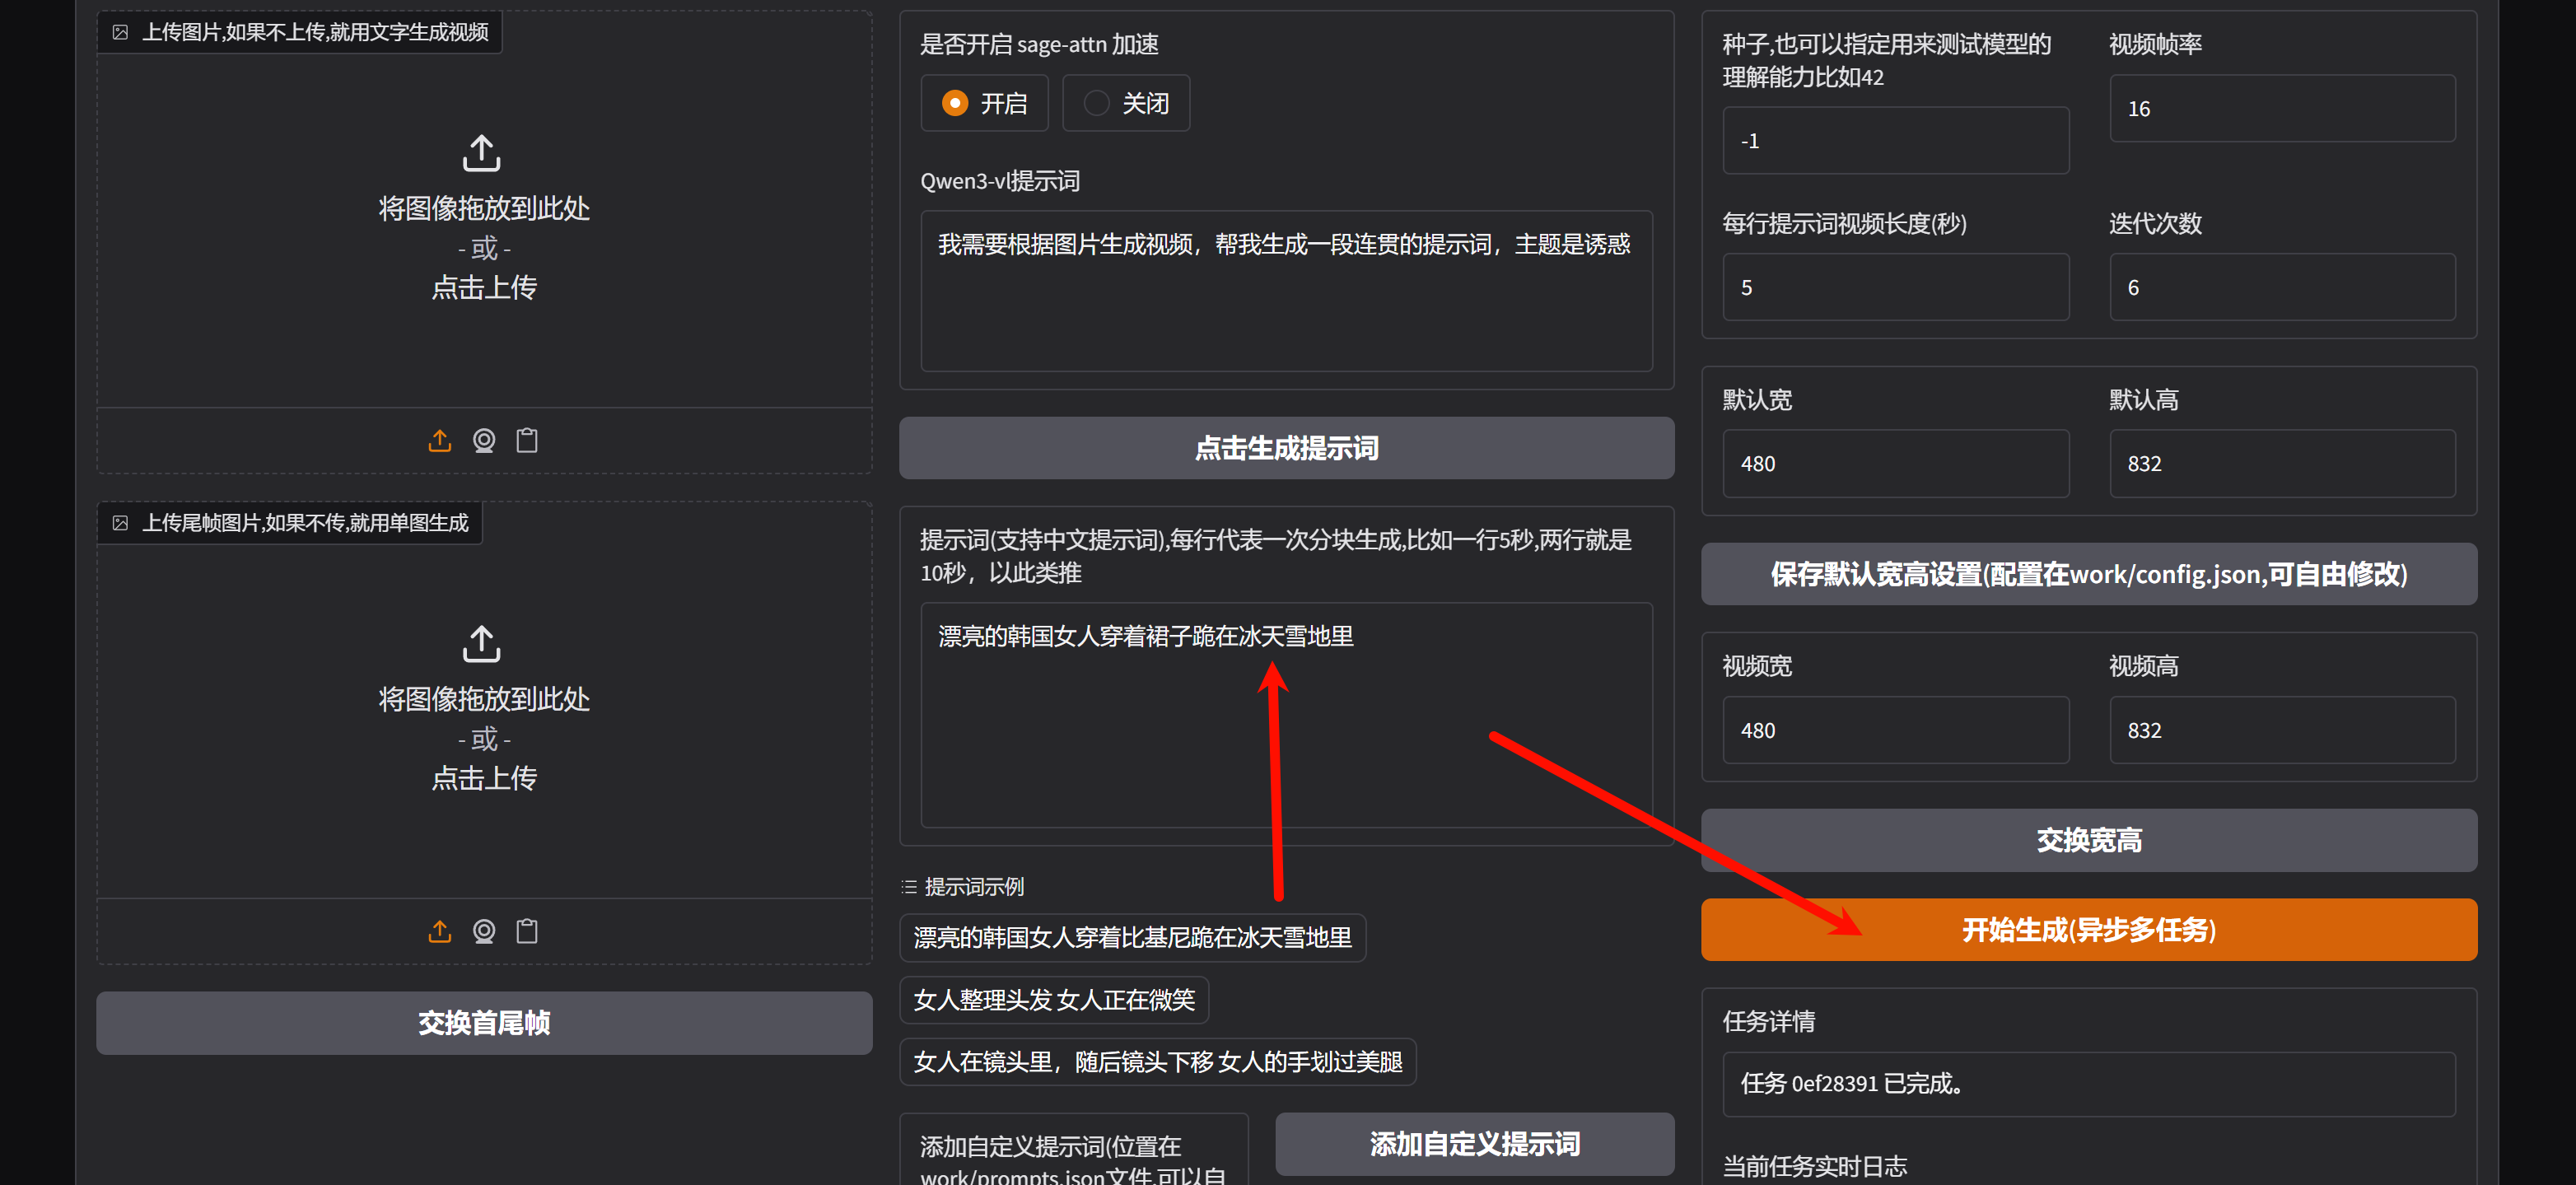The image size is (2576, 1185).
Task: Click the image icon beside 上传图片 label
Action: [x=121, y=31]
